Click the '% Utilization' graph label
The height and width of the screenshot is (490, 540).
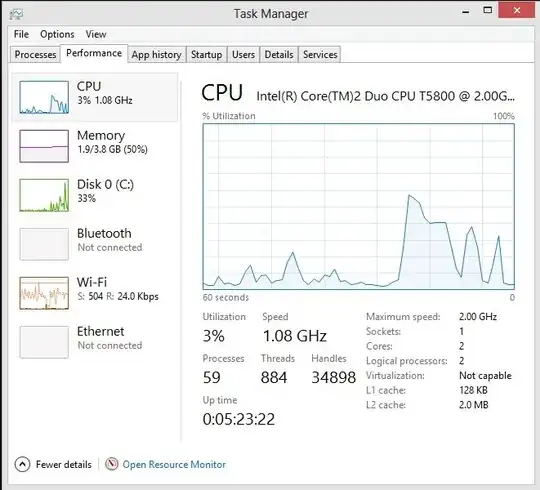(x=229, y=116)
